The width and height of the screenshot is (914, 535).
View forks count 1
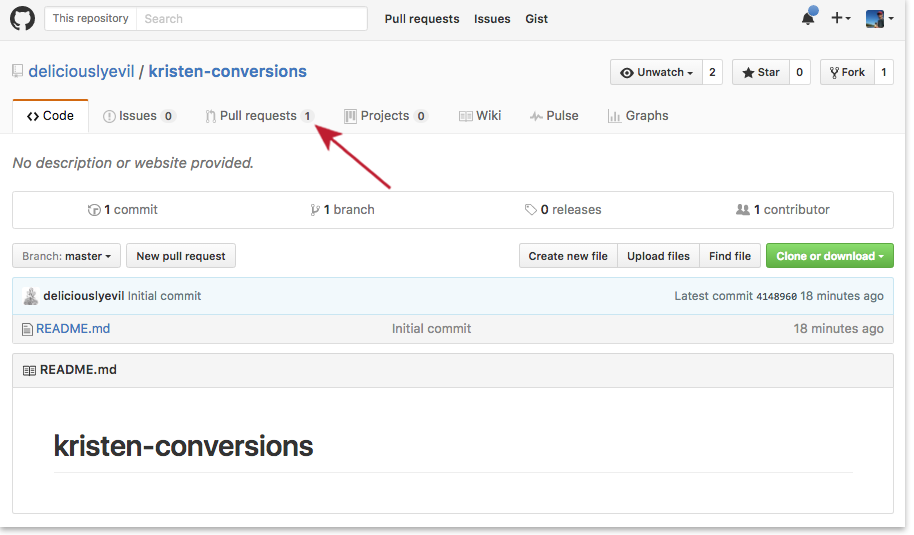click(884, 72)
